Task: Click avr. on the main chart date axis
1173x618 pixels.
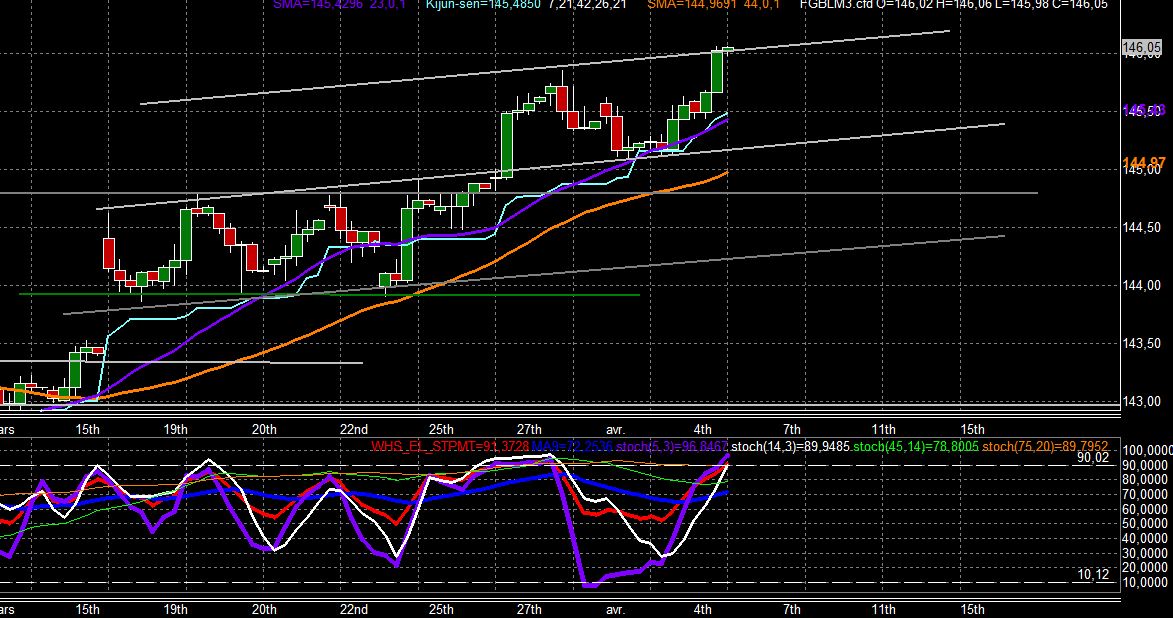Action: 615,429
